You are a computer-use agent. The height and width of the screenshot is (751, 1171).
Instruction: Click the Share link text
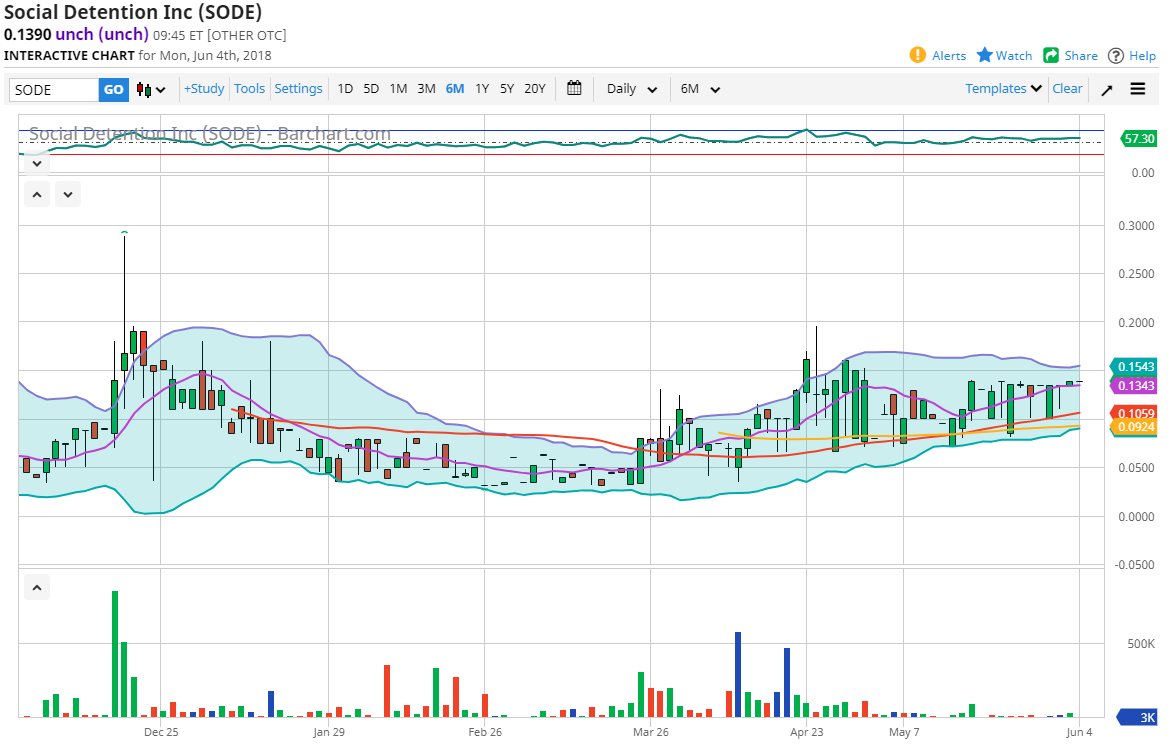coord(1081,56)
